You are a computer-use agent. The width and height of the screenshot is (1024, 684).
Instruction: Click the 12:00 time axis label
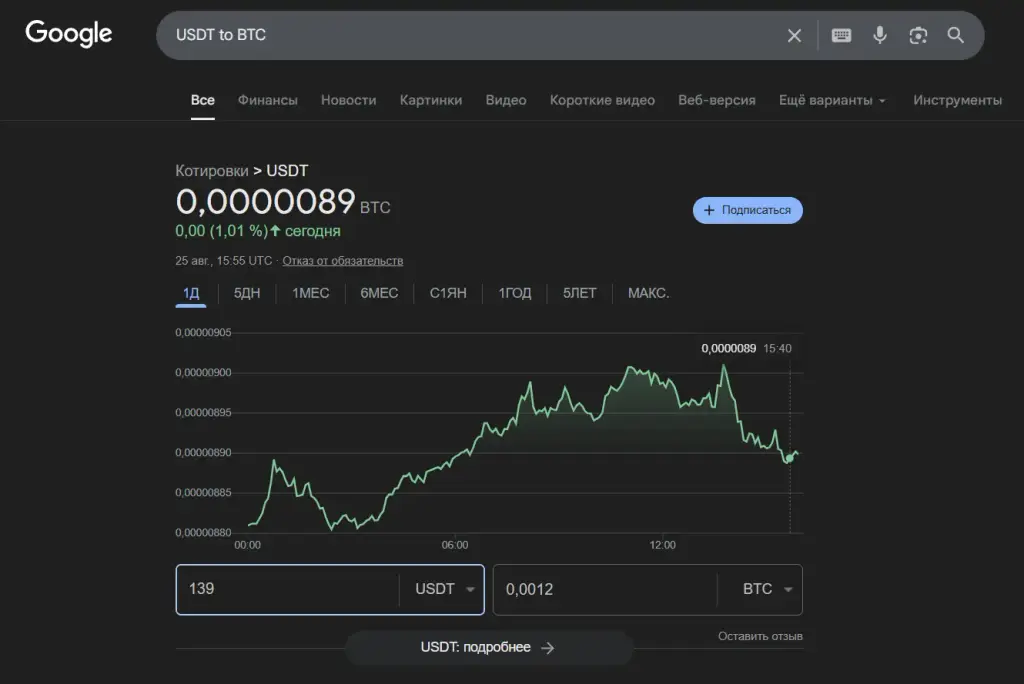pyautogui.click(x=662, y=545)
